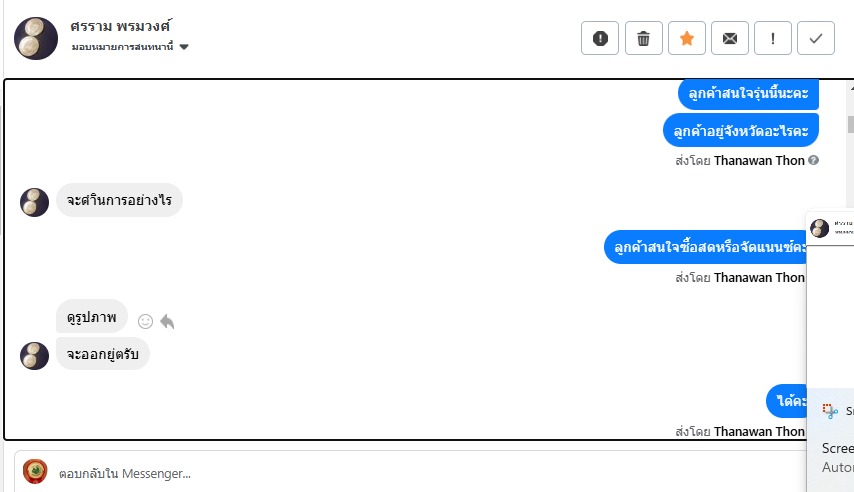Click message bubble จะศรินการอย่างไร
Viewport: 854px width, 492px height.
point(119,200)
